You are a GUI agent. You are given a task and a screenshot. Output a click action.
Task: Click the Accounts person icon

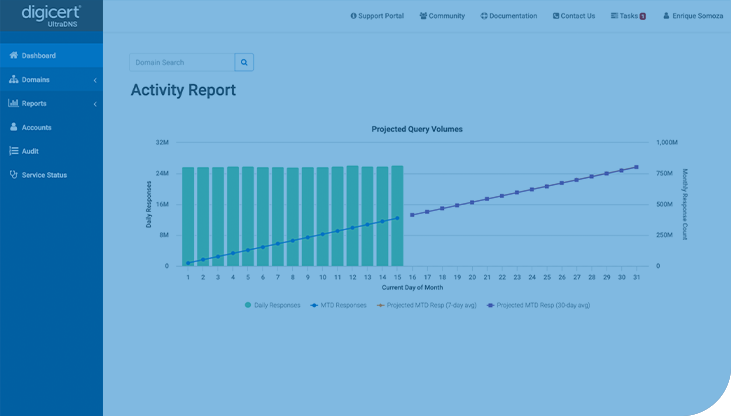point(13,128)
